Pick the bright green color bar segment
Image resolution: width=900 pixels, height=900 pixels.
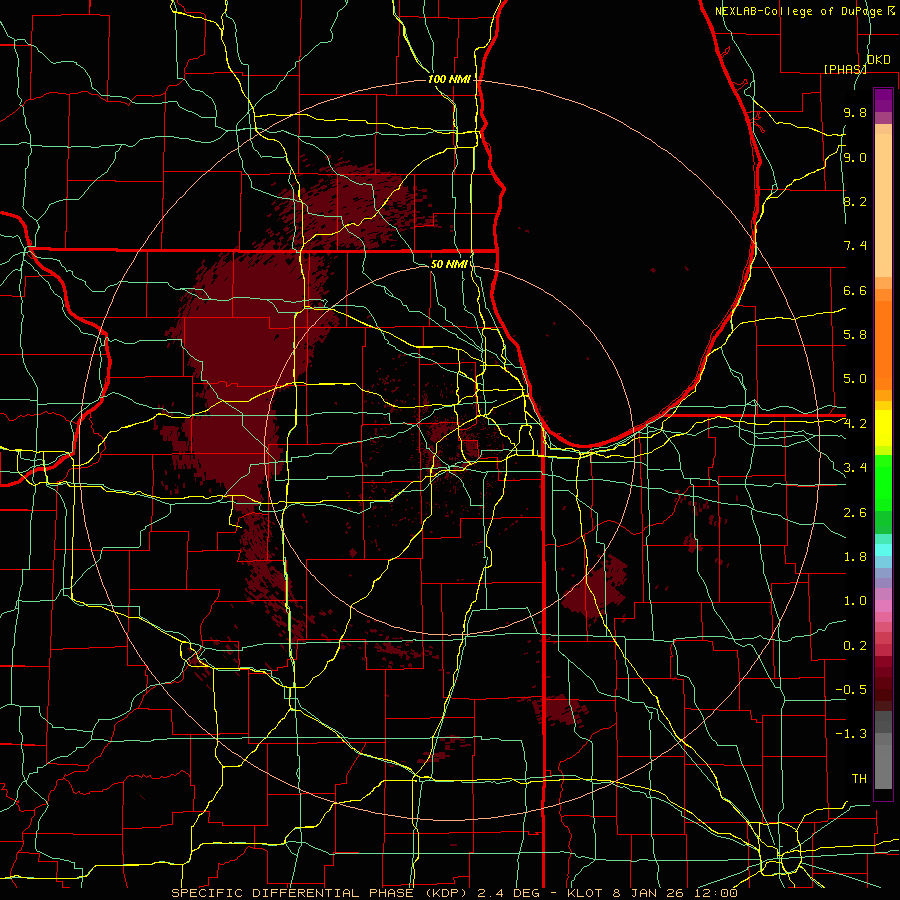[883, 482]
